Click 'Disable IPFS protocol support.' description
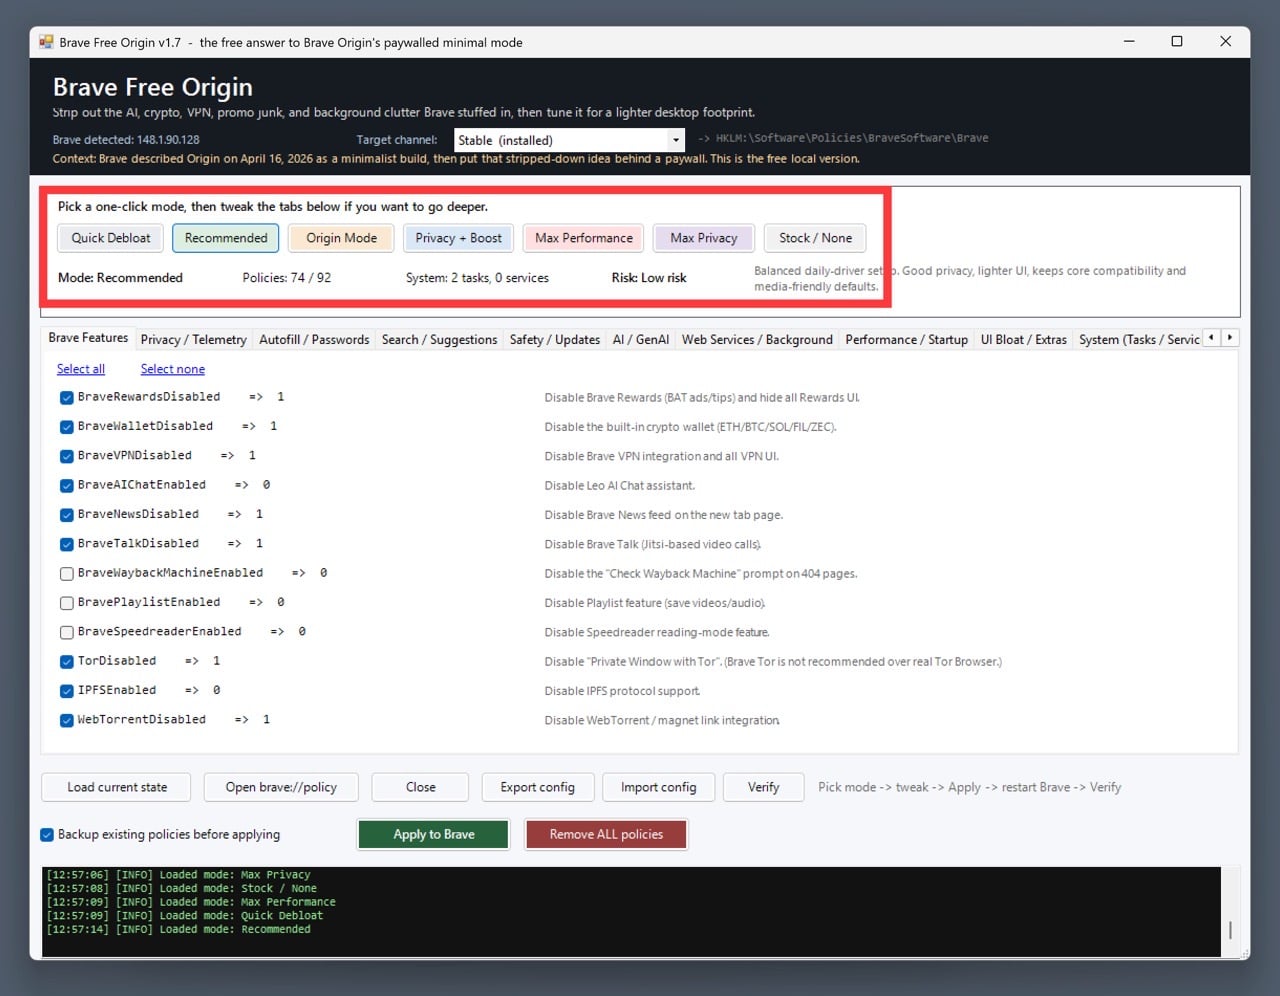 point(622,691)
